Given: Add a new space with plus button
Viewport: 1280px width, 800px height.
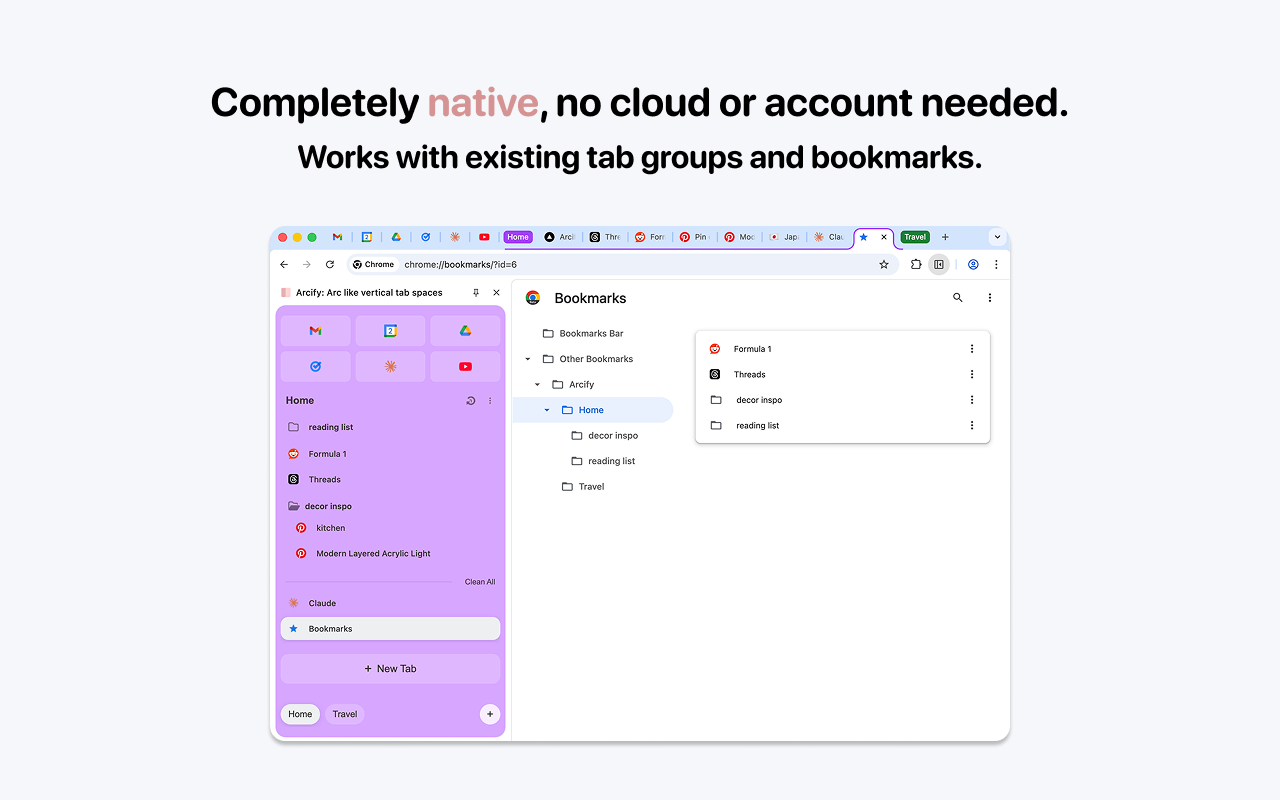Looking at the screenshot, I should (489, 714).
